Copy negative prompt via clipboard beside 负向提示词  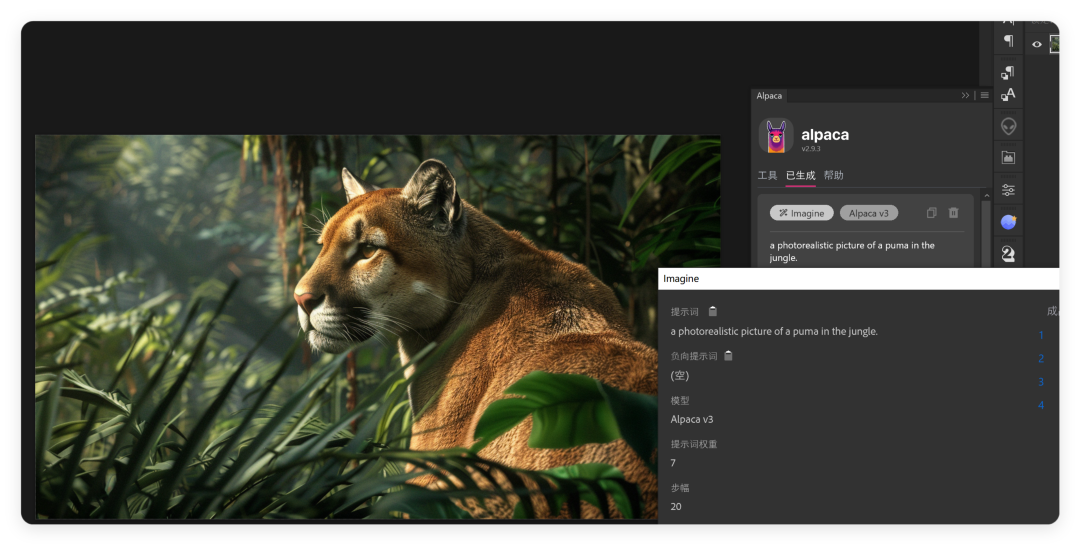pos(728,356)
